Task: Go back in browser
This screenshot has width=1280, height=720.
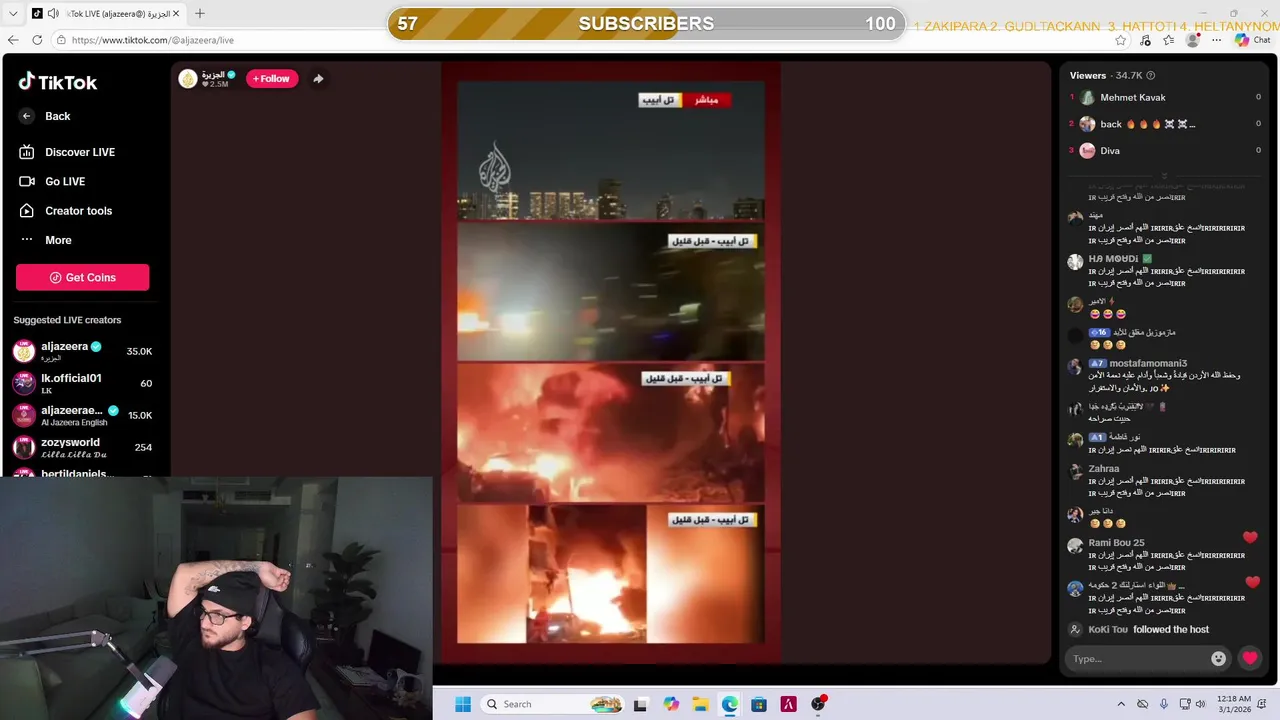Action: click(13, 40)
